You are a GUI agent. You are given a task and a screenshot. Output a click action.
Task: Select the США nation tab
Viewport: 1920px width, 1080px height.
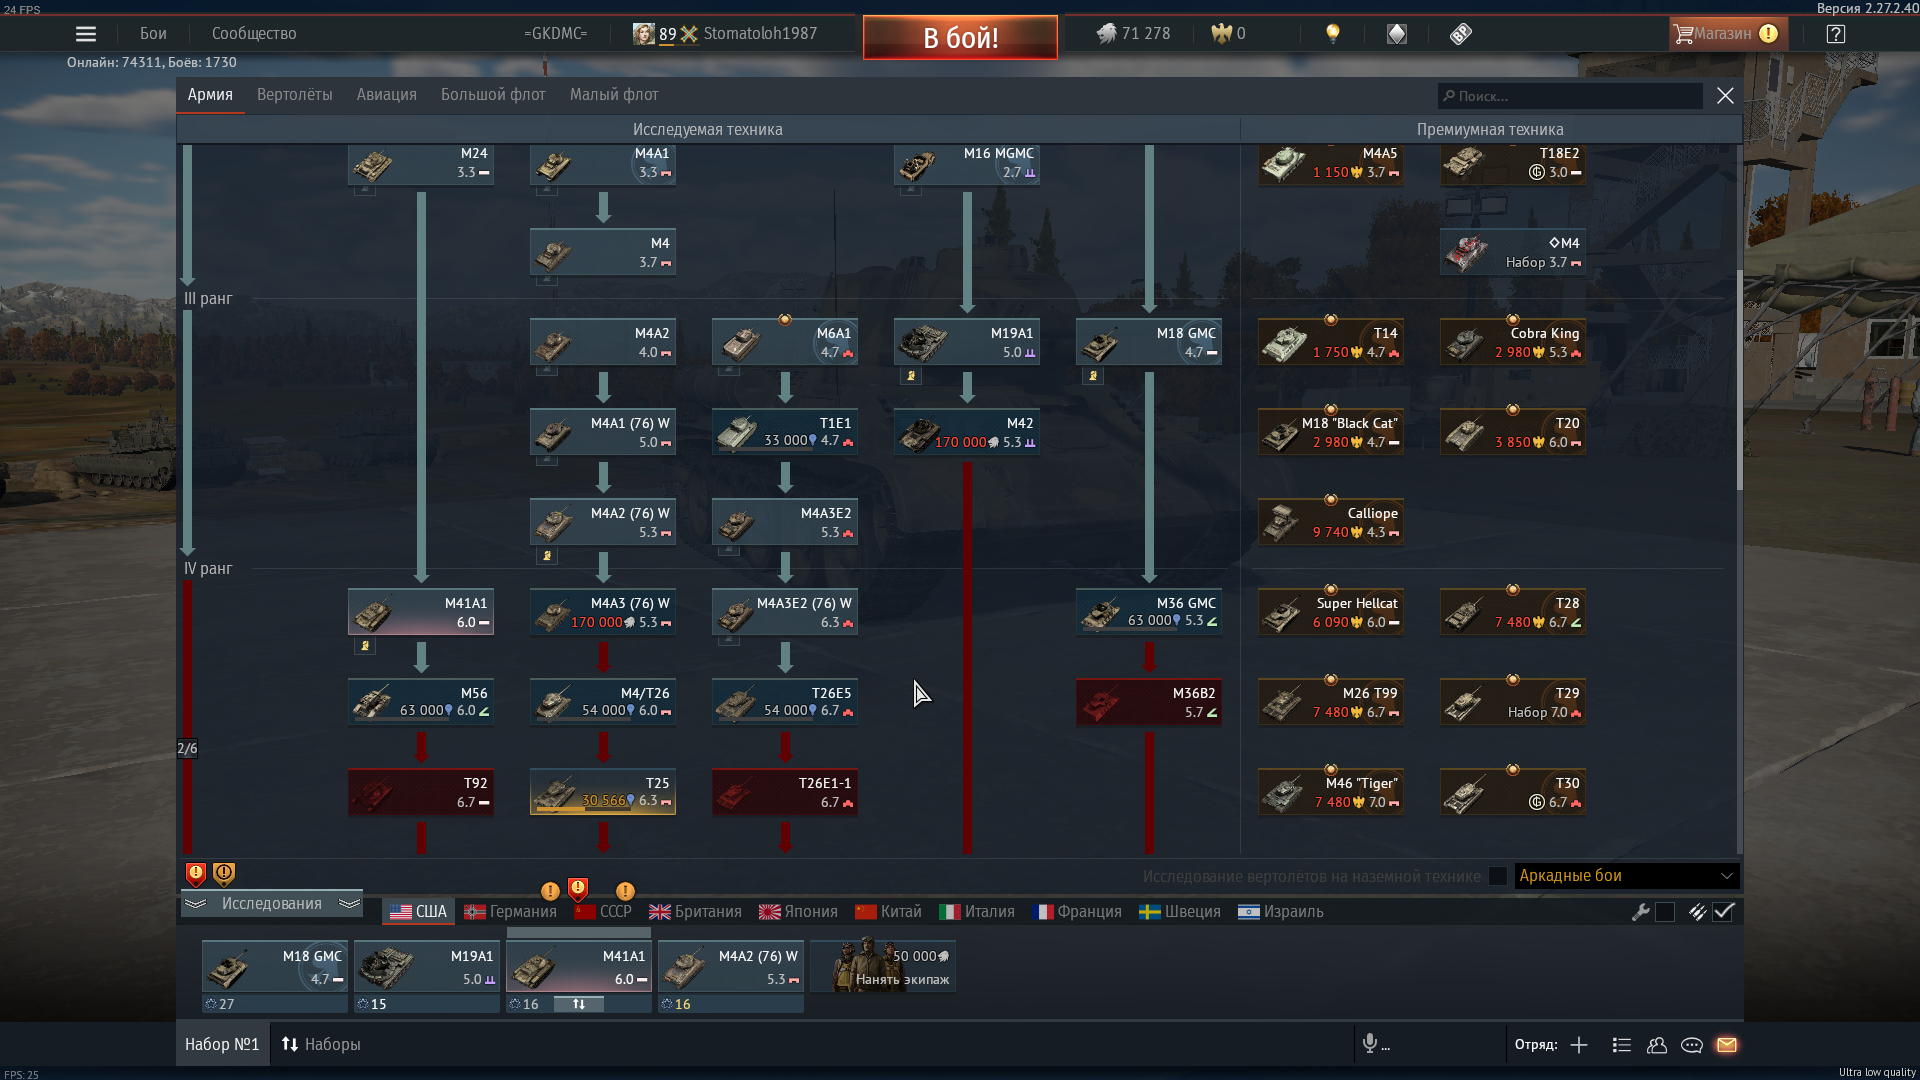point(418,912)
